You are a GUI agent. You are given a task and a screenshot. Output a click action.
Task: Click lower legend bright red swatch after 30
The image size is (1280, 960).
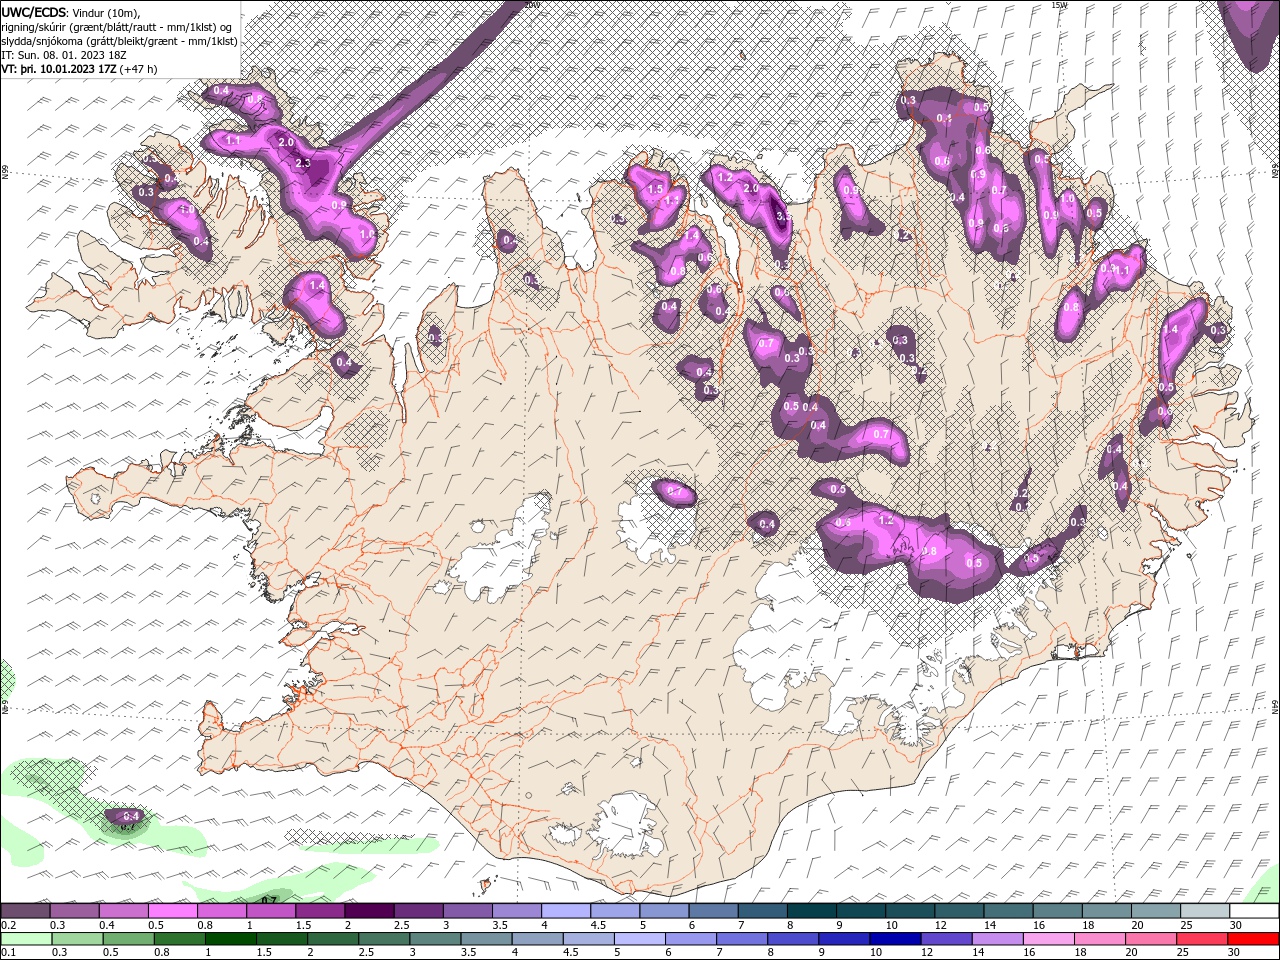click(x=1254, y=939)
